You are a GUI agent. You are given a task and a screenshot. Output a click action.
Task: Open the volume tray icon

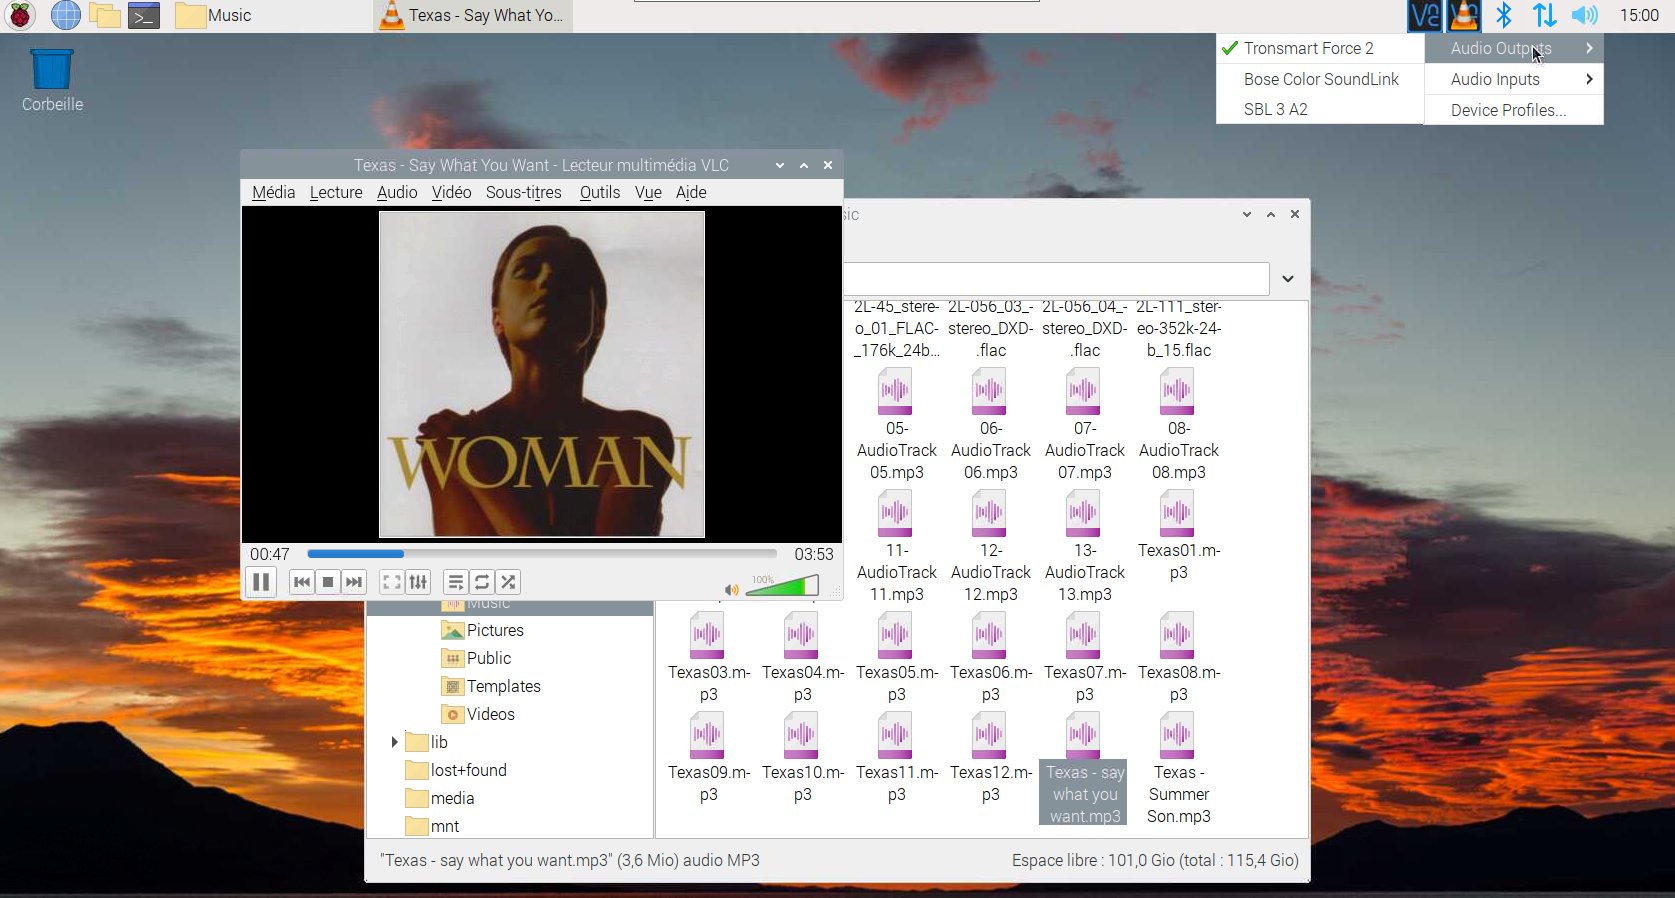click(x=1584, y=15)
